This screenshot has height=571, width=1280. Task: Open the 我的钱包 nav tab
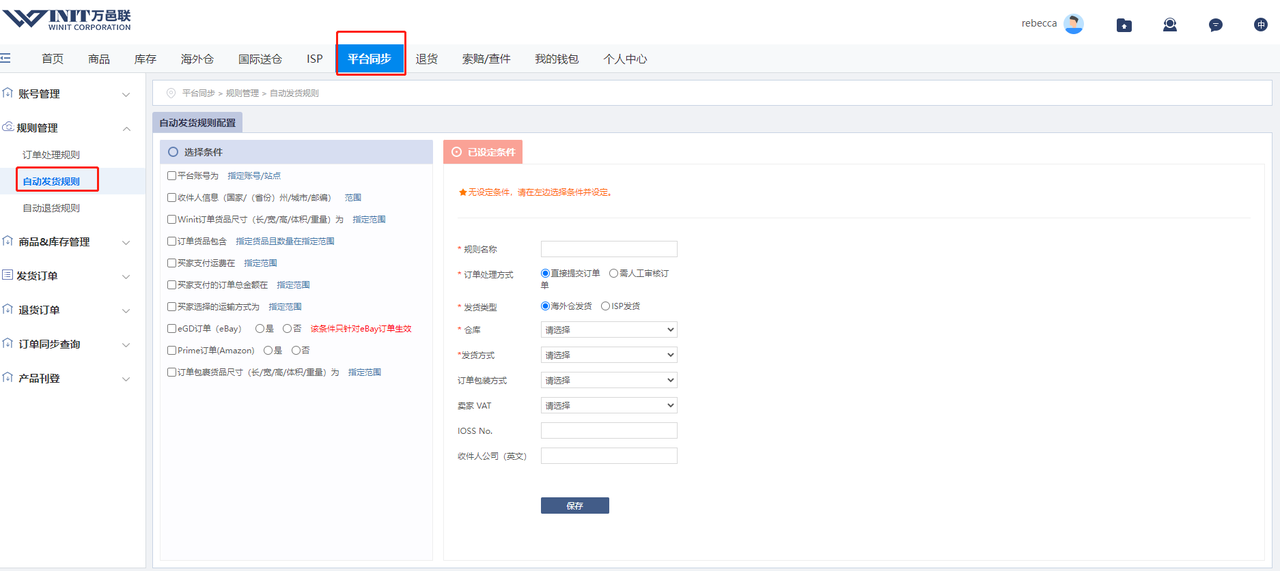click(557, 59)
